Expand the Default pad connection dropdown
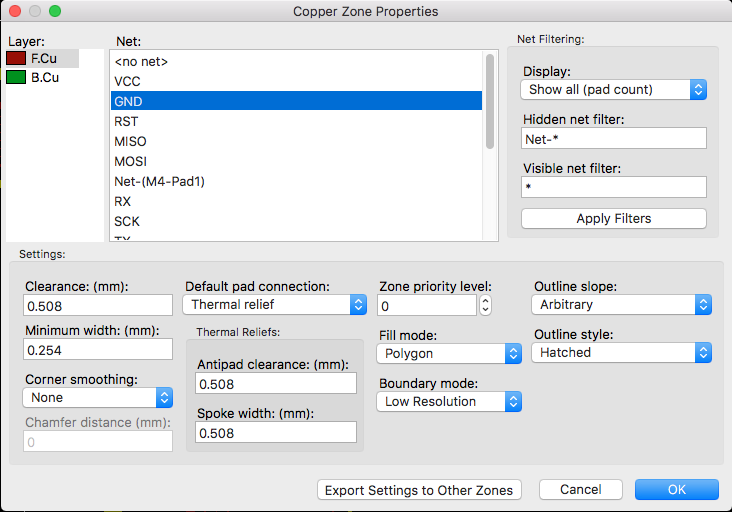Image resolution: width=732 pixels, height=512 pixels. tap(275, 304)
